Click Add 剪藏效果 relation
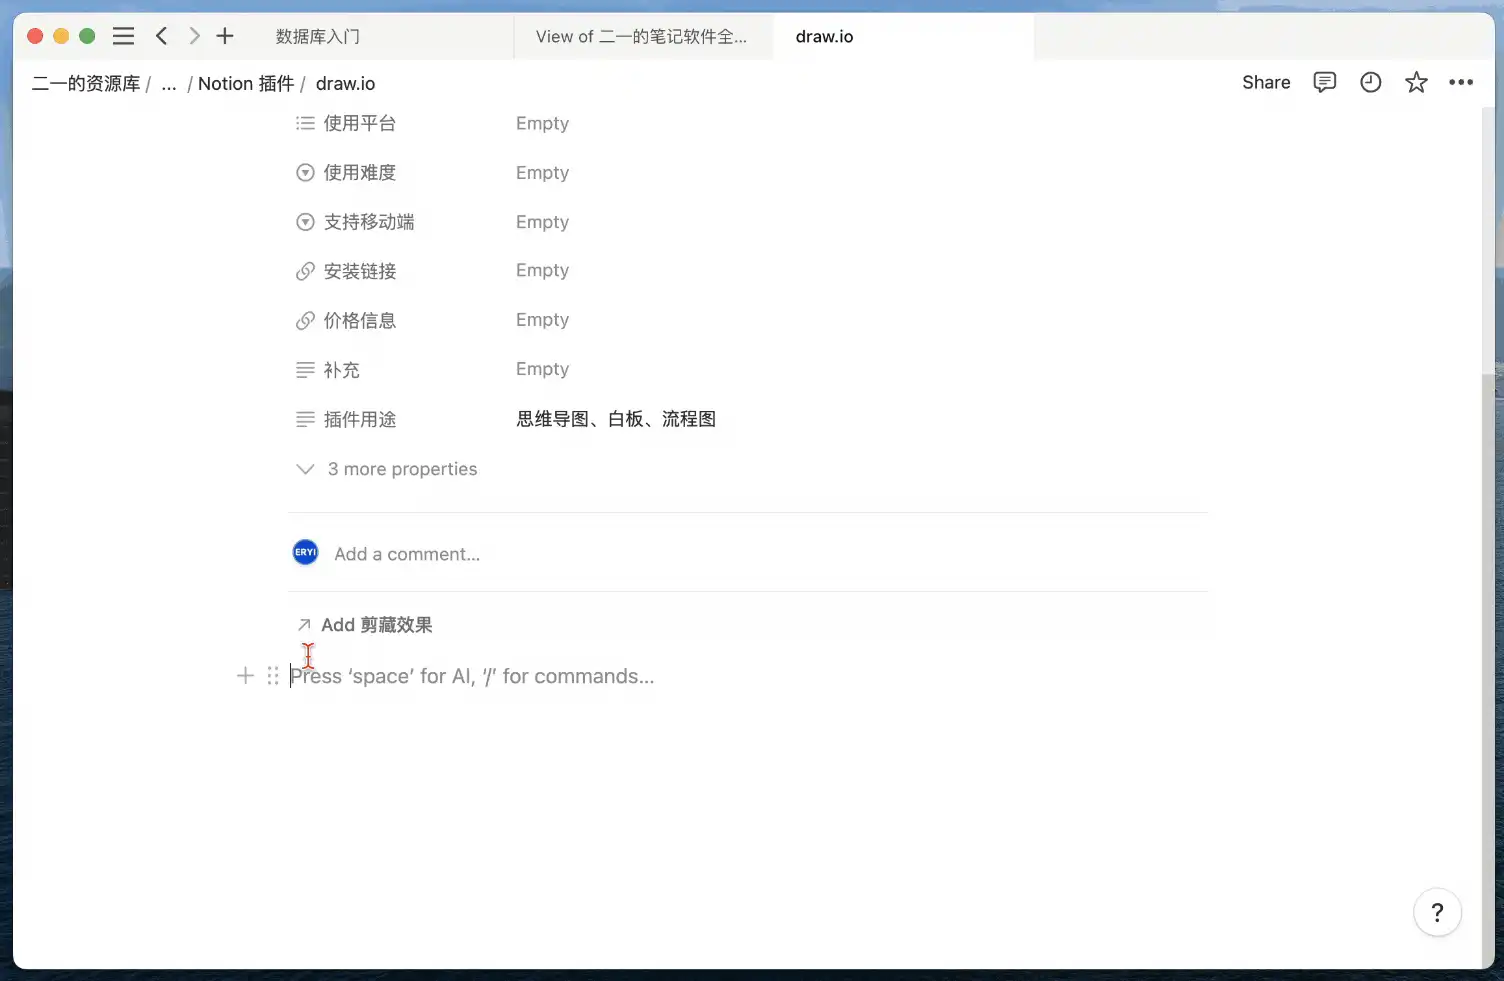Screen dimensions: 1504x981 [376, 625]
